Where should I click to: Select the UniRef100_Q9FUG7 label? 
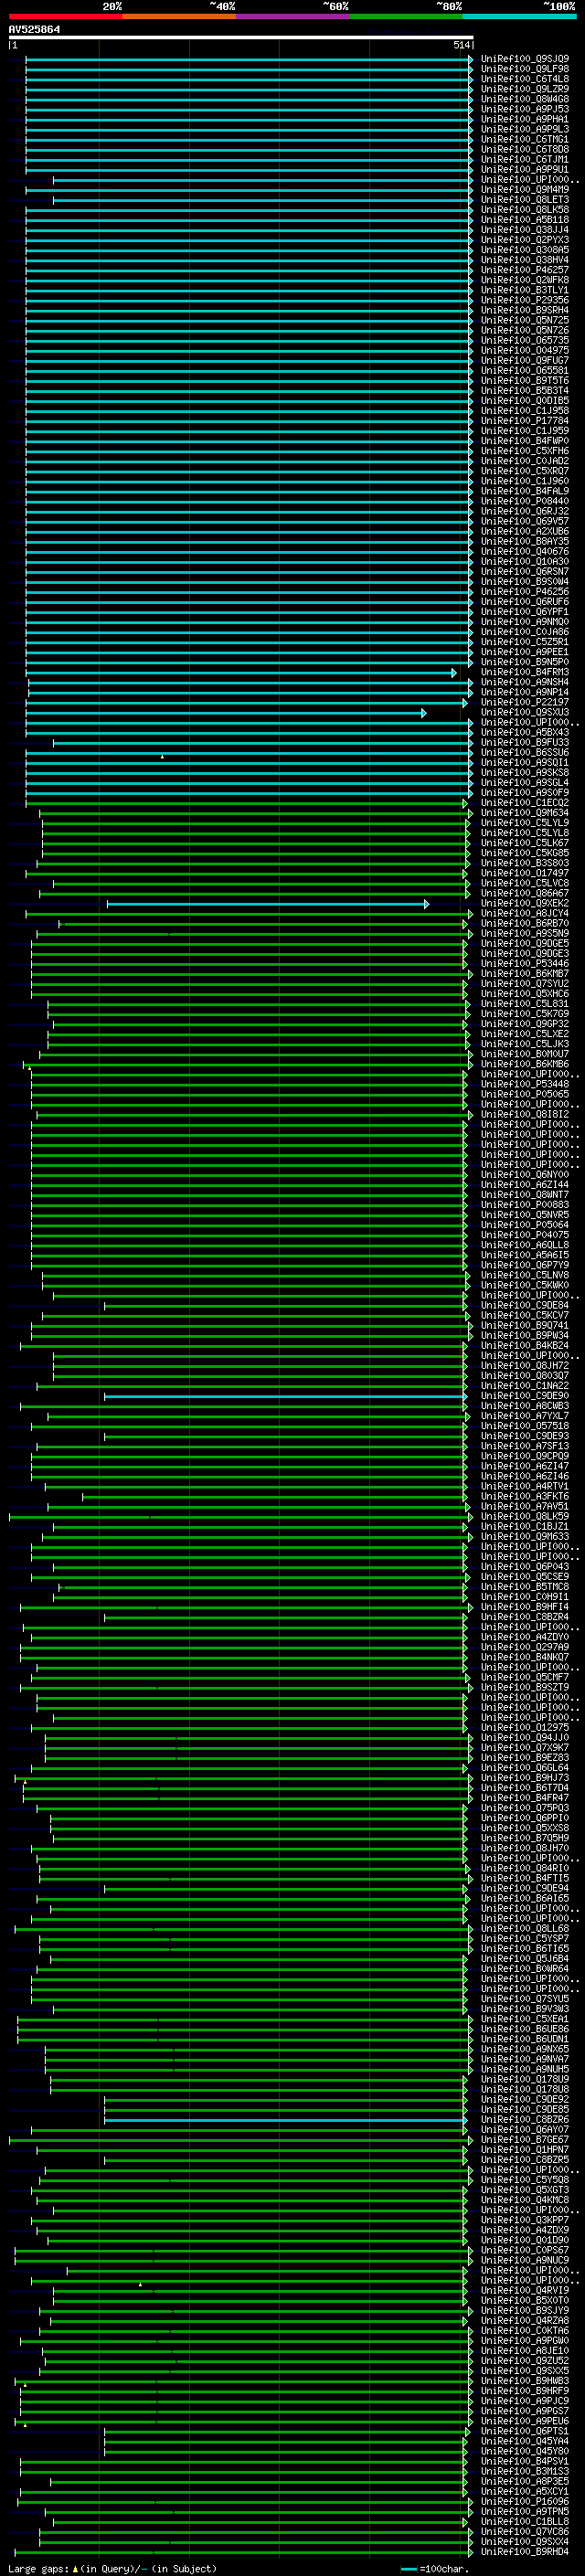525,360
